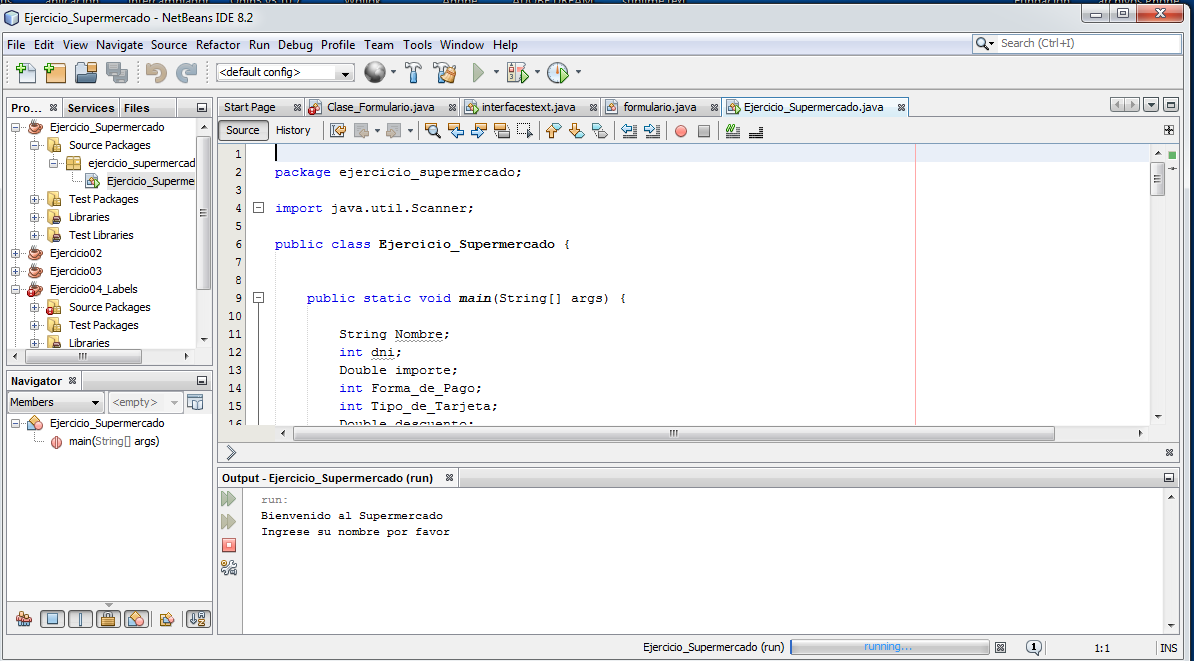Open the Members dropdown in Navigator
Viewport: 1194px width, 661px height.
[55, 401]
